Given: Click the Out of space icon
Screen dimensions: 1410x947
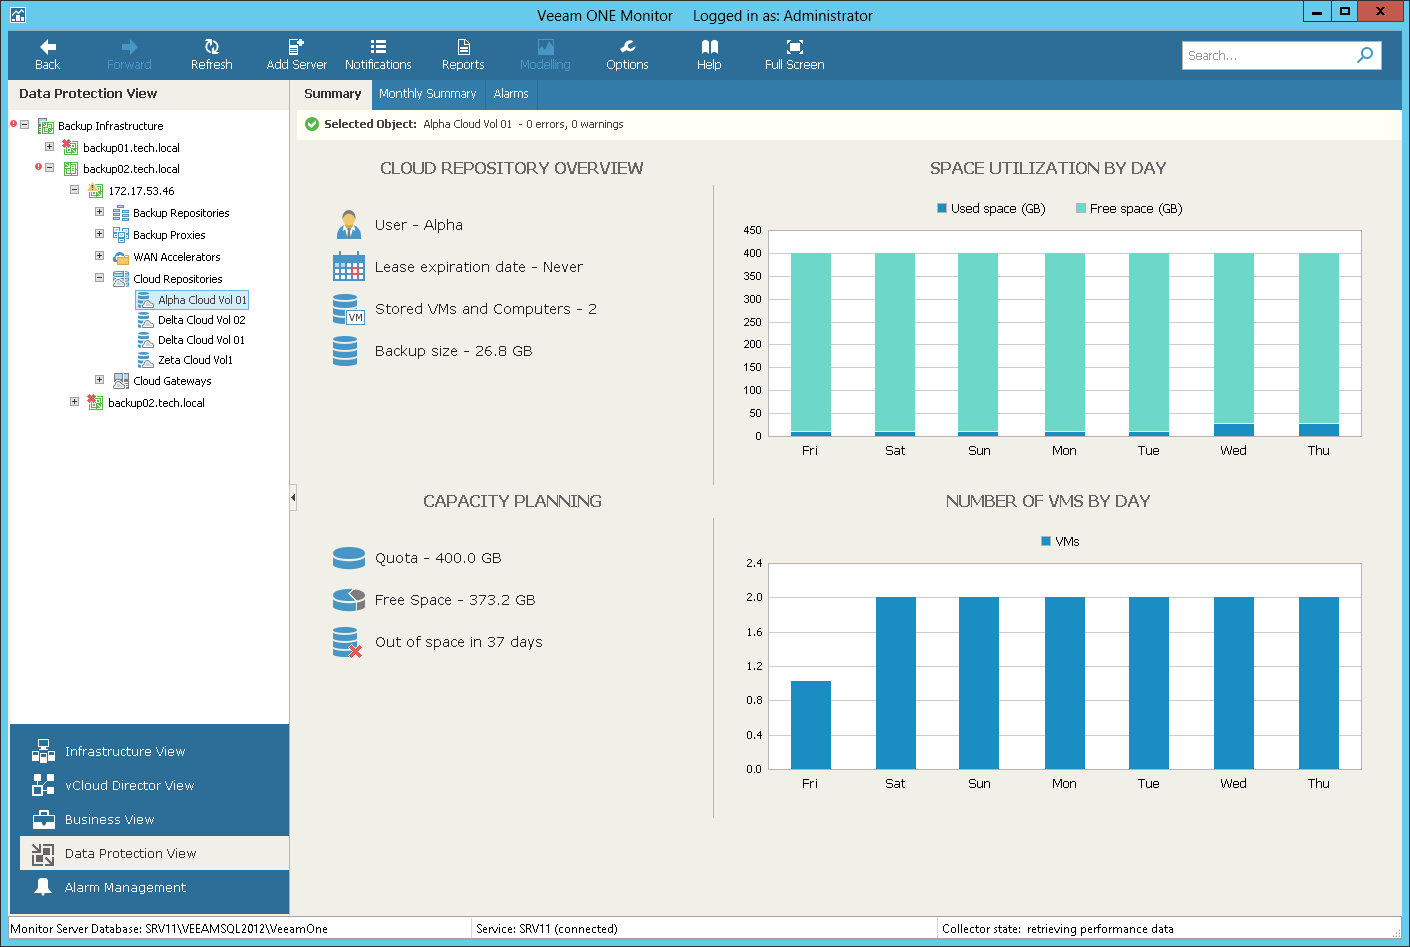Looking at the screenshot, I should pos(347,642).
